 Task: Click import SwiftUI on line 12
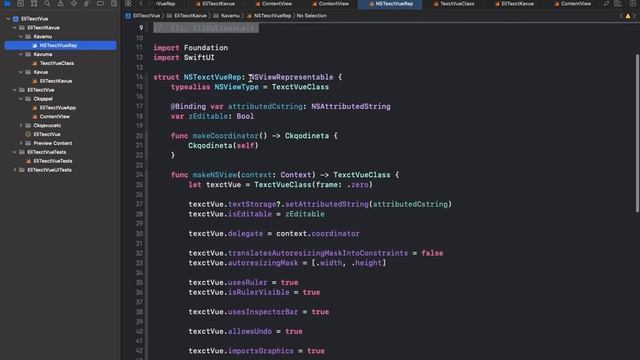(184, 58)
